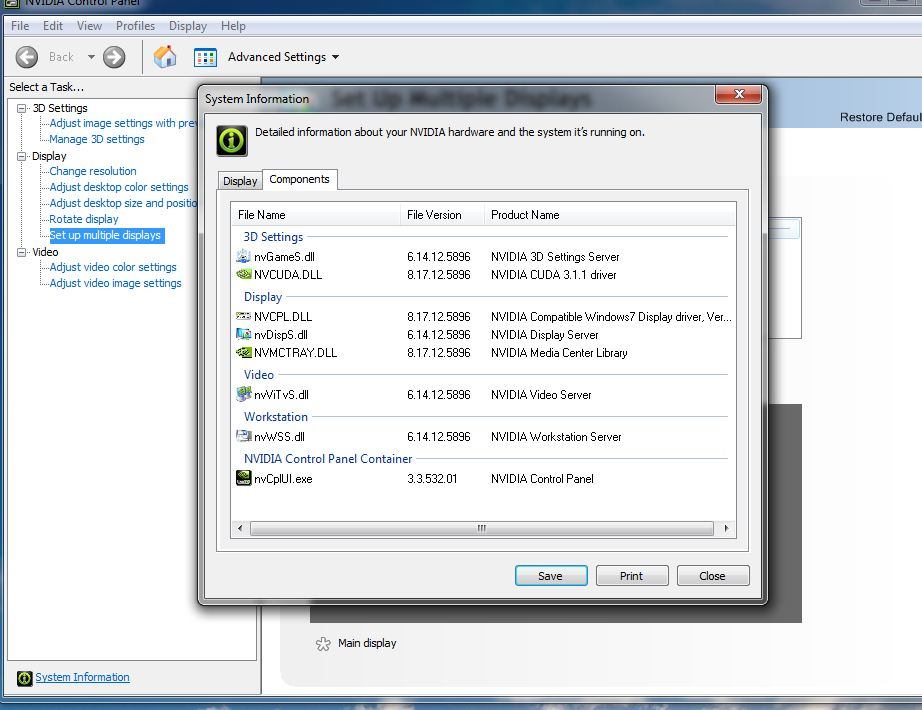Viewport: 922px width, 710px height.
Task: Sort by Product Name column header
Action: coord(610,215)
